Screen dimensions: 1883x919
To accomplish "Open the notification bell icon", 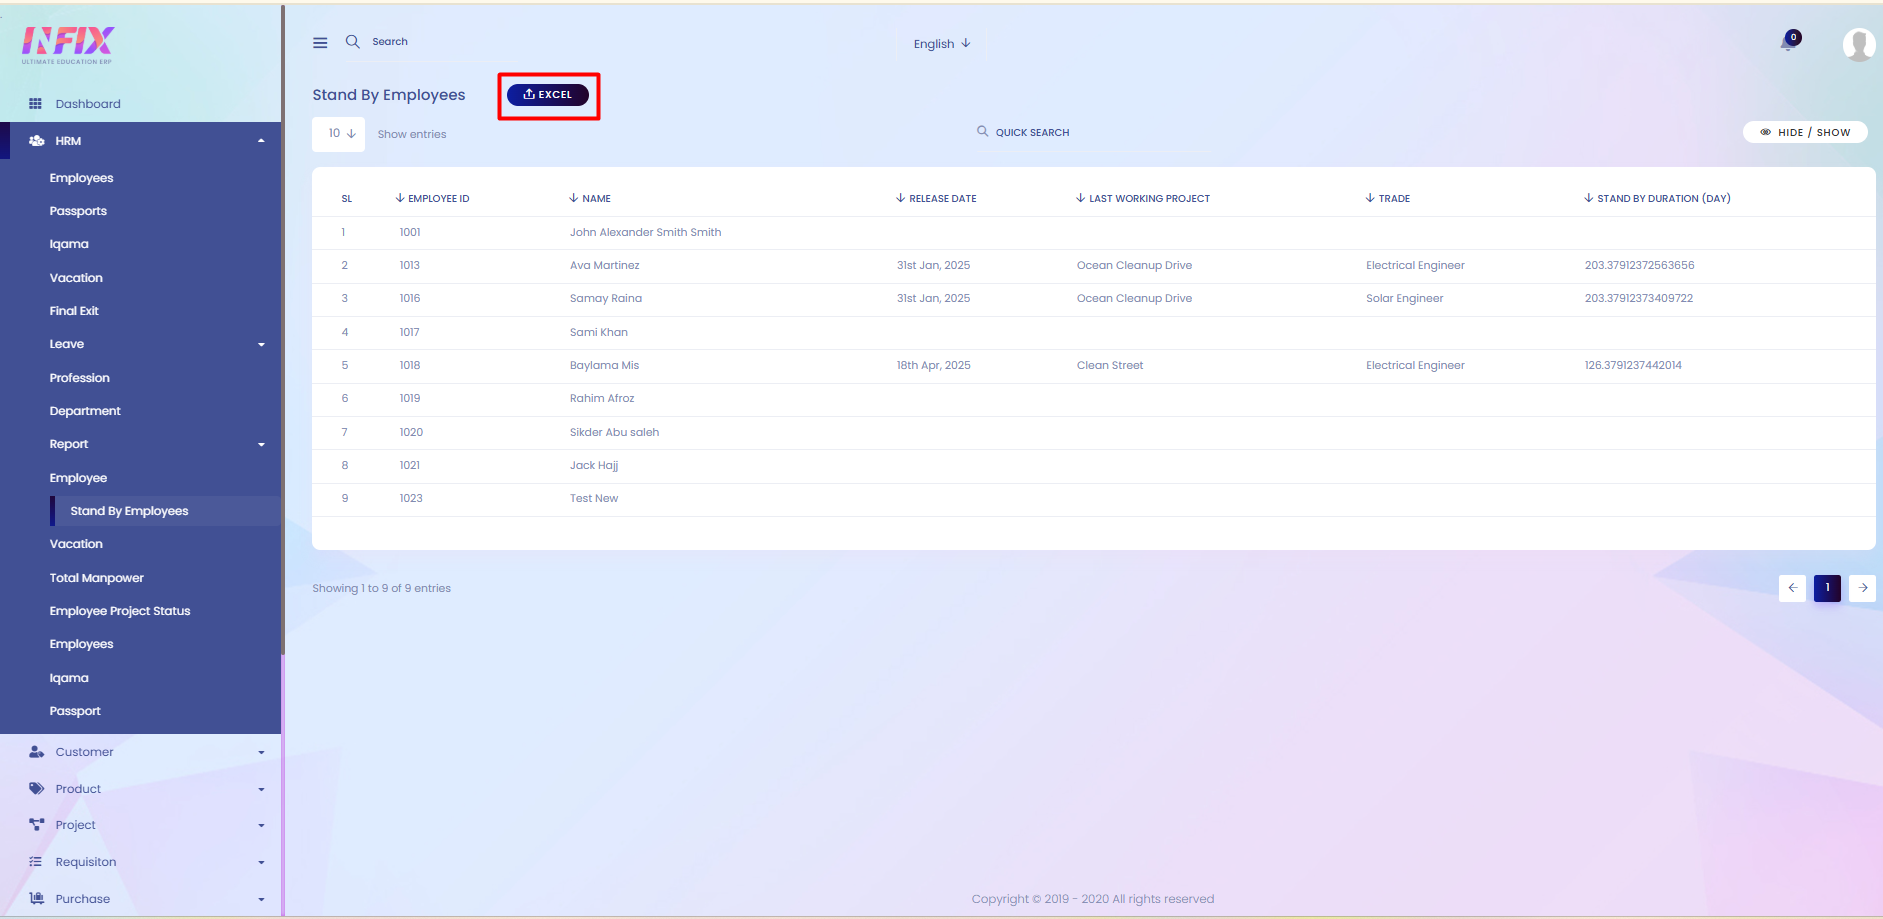I will (1788, 43).
